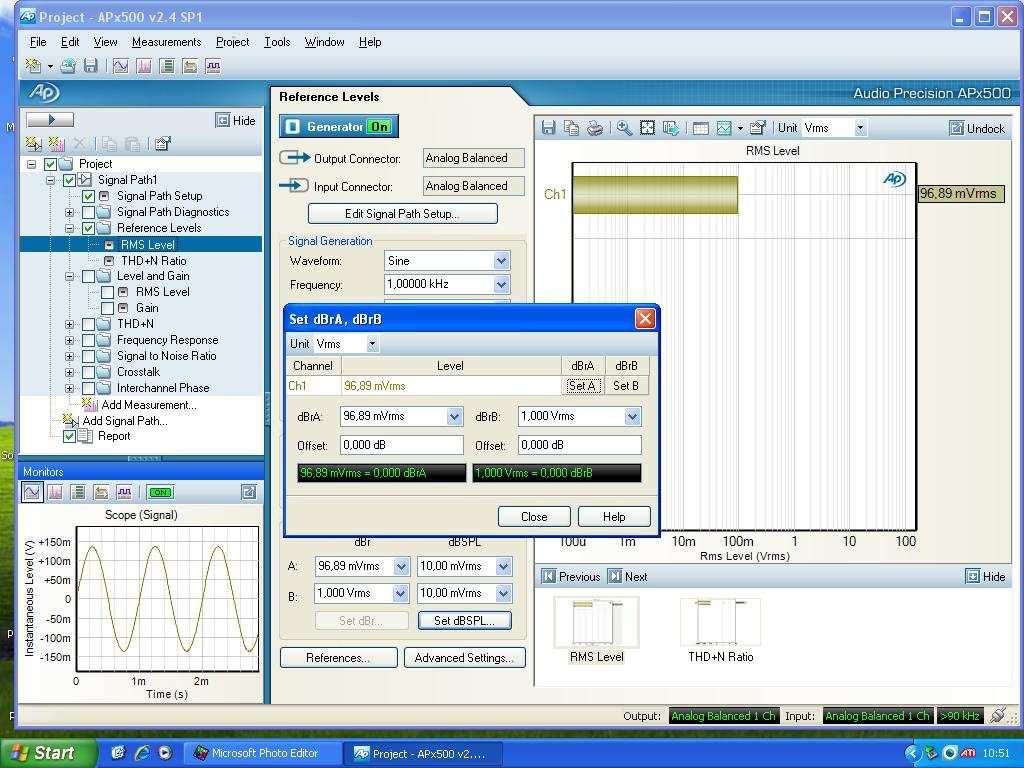Screen dimensions: 1024x768
Task: Toggle the Report checkbox
Action: tap(69, 436)
